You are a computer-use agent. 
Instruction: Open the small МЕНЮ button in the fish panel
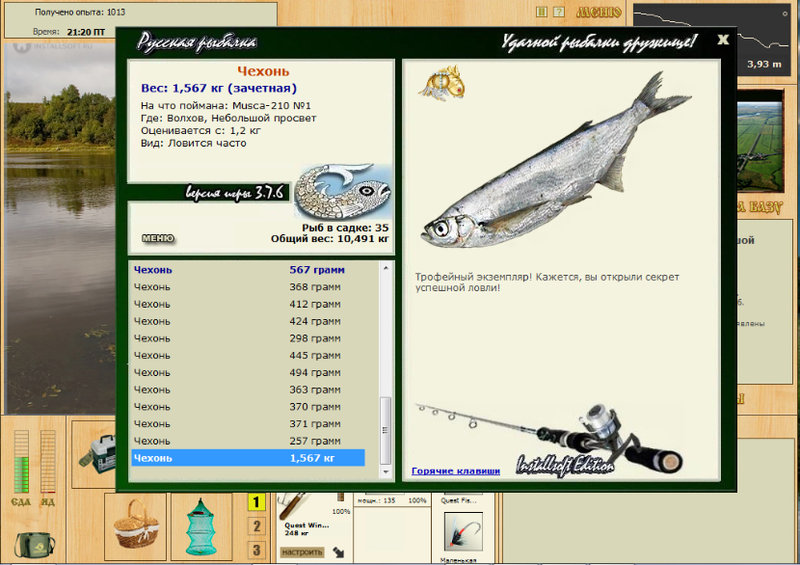(158, 238)
